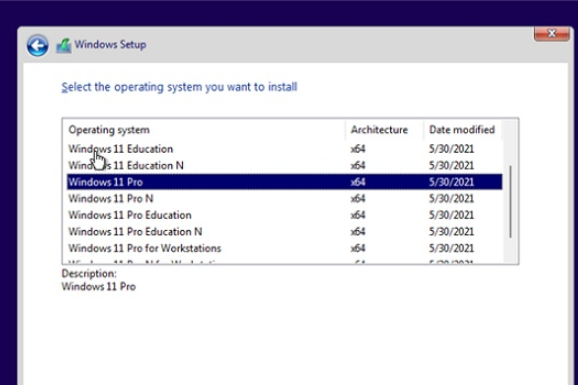Pick Windows 11 Pro Education
Image resolution: width=578 pixels, height=386 pixels.
coord(285,215)
